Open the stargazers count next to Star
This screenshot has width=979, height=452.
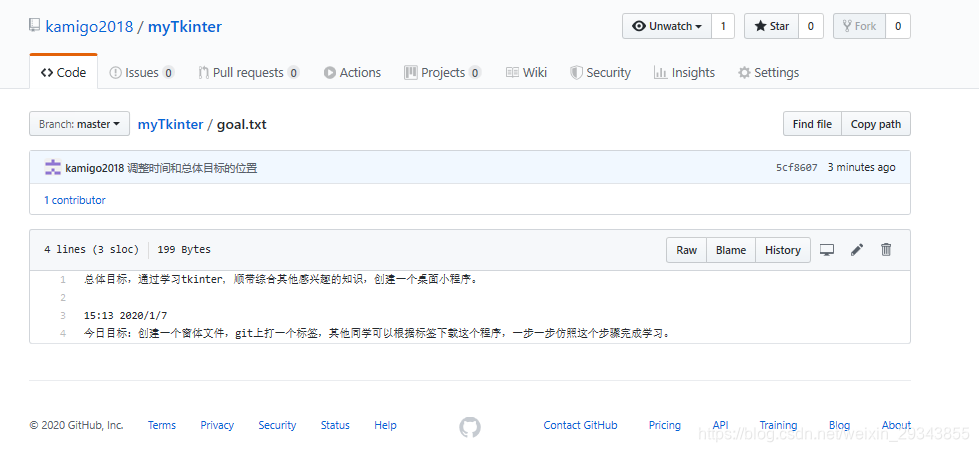point(811,26)
